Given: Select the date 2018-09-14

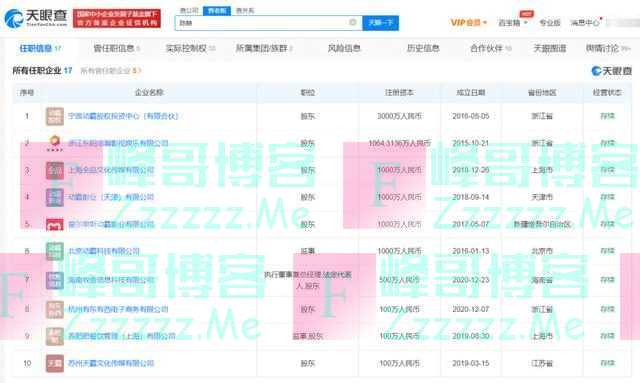Looking at the screenshot, I should tap(471, 197).
